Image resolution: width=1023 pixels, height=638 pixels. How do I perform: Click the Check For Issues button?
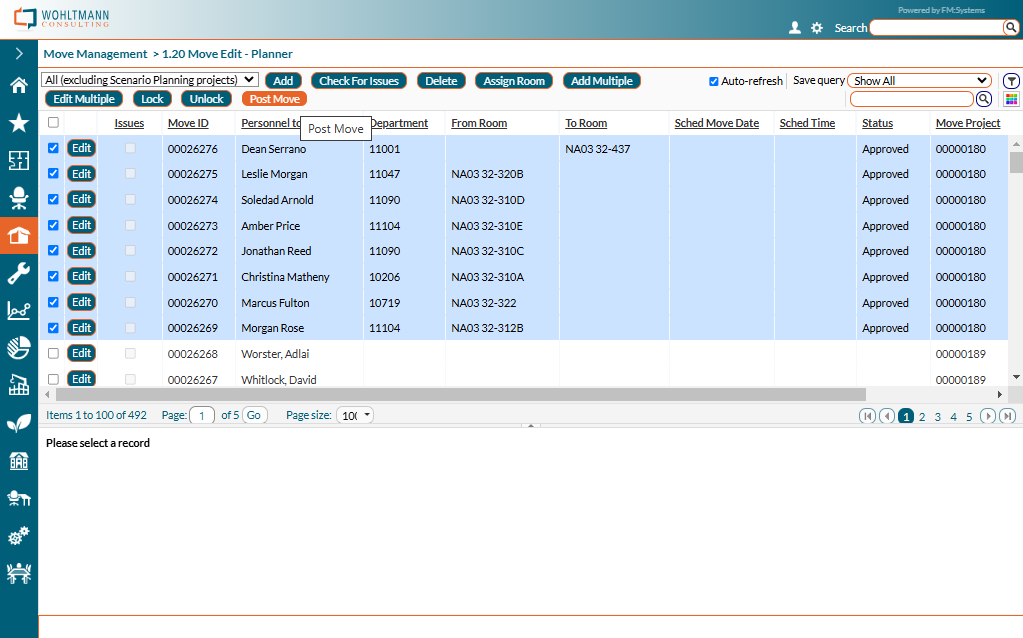[359, 81]
